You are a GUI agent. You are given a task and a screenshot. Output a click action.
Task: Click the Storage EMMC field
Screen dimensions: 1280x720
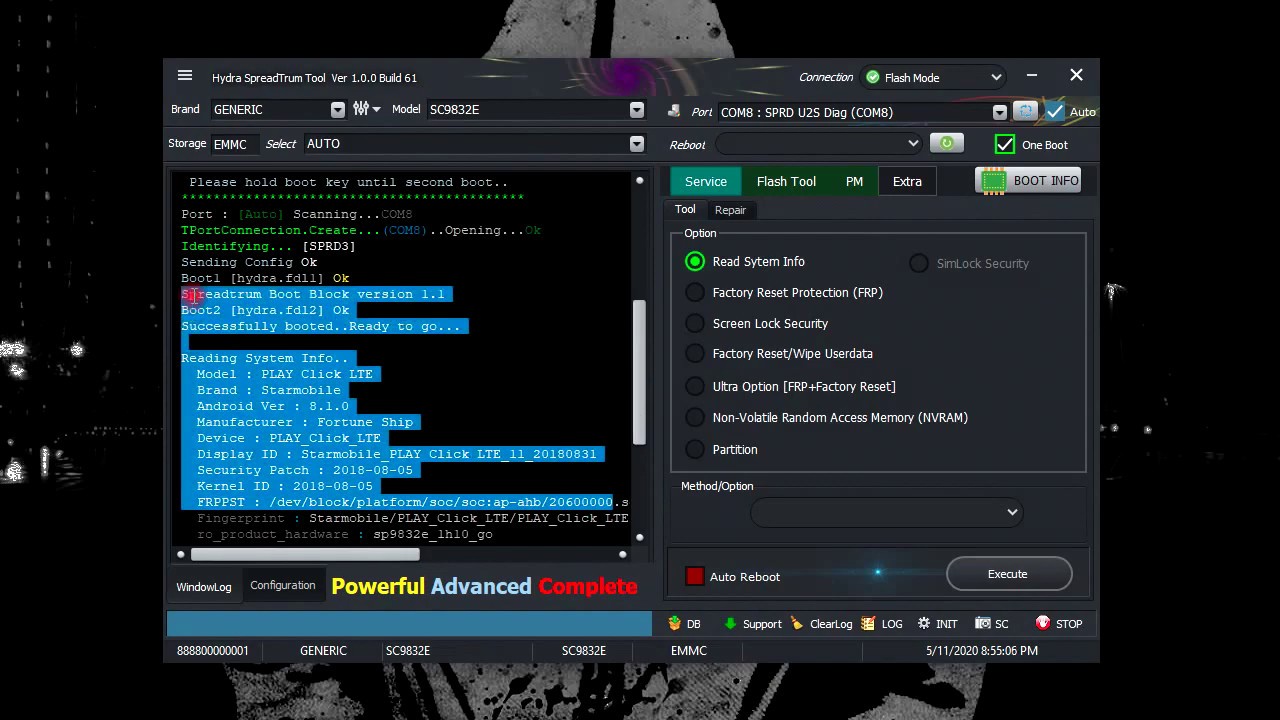[x=235, y=144]
